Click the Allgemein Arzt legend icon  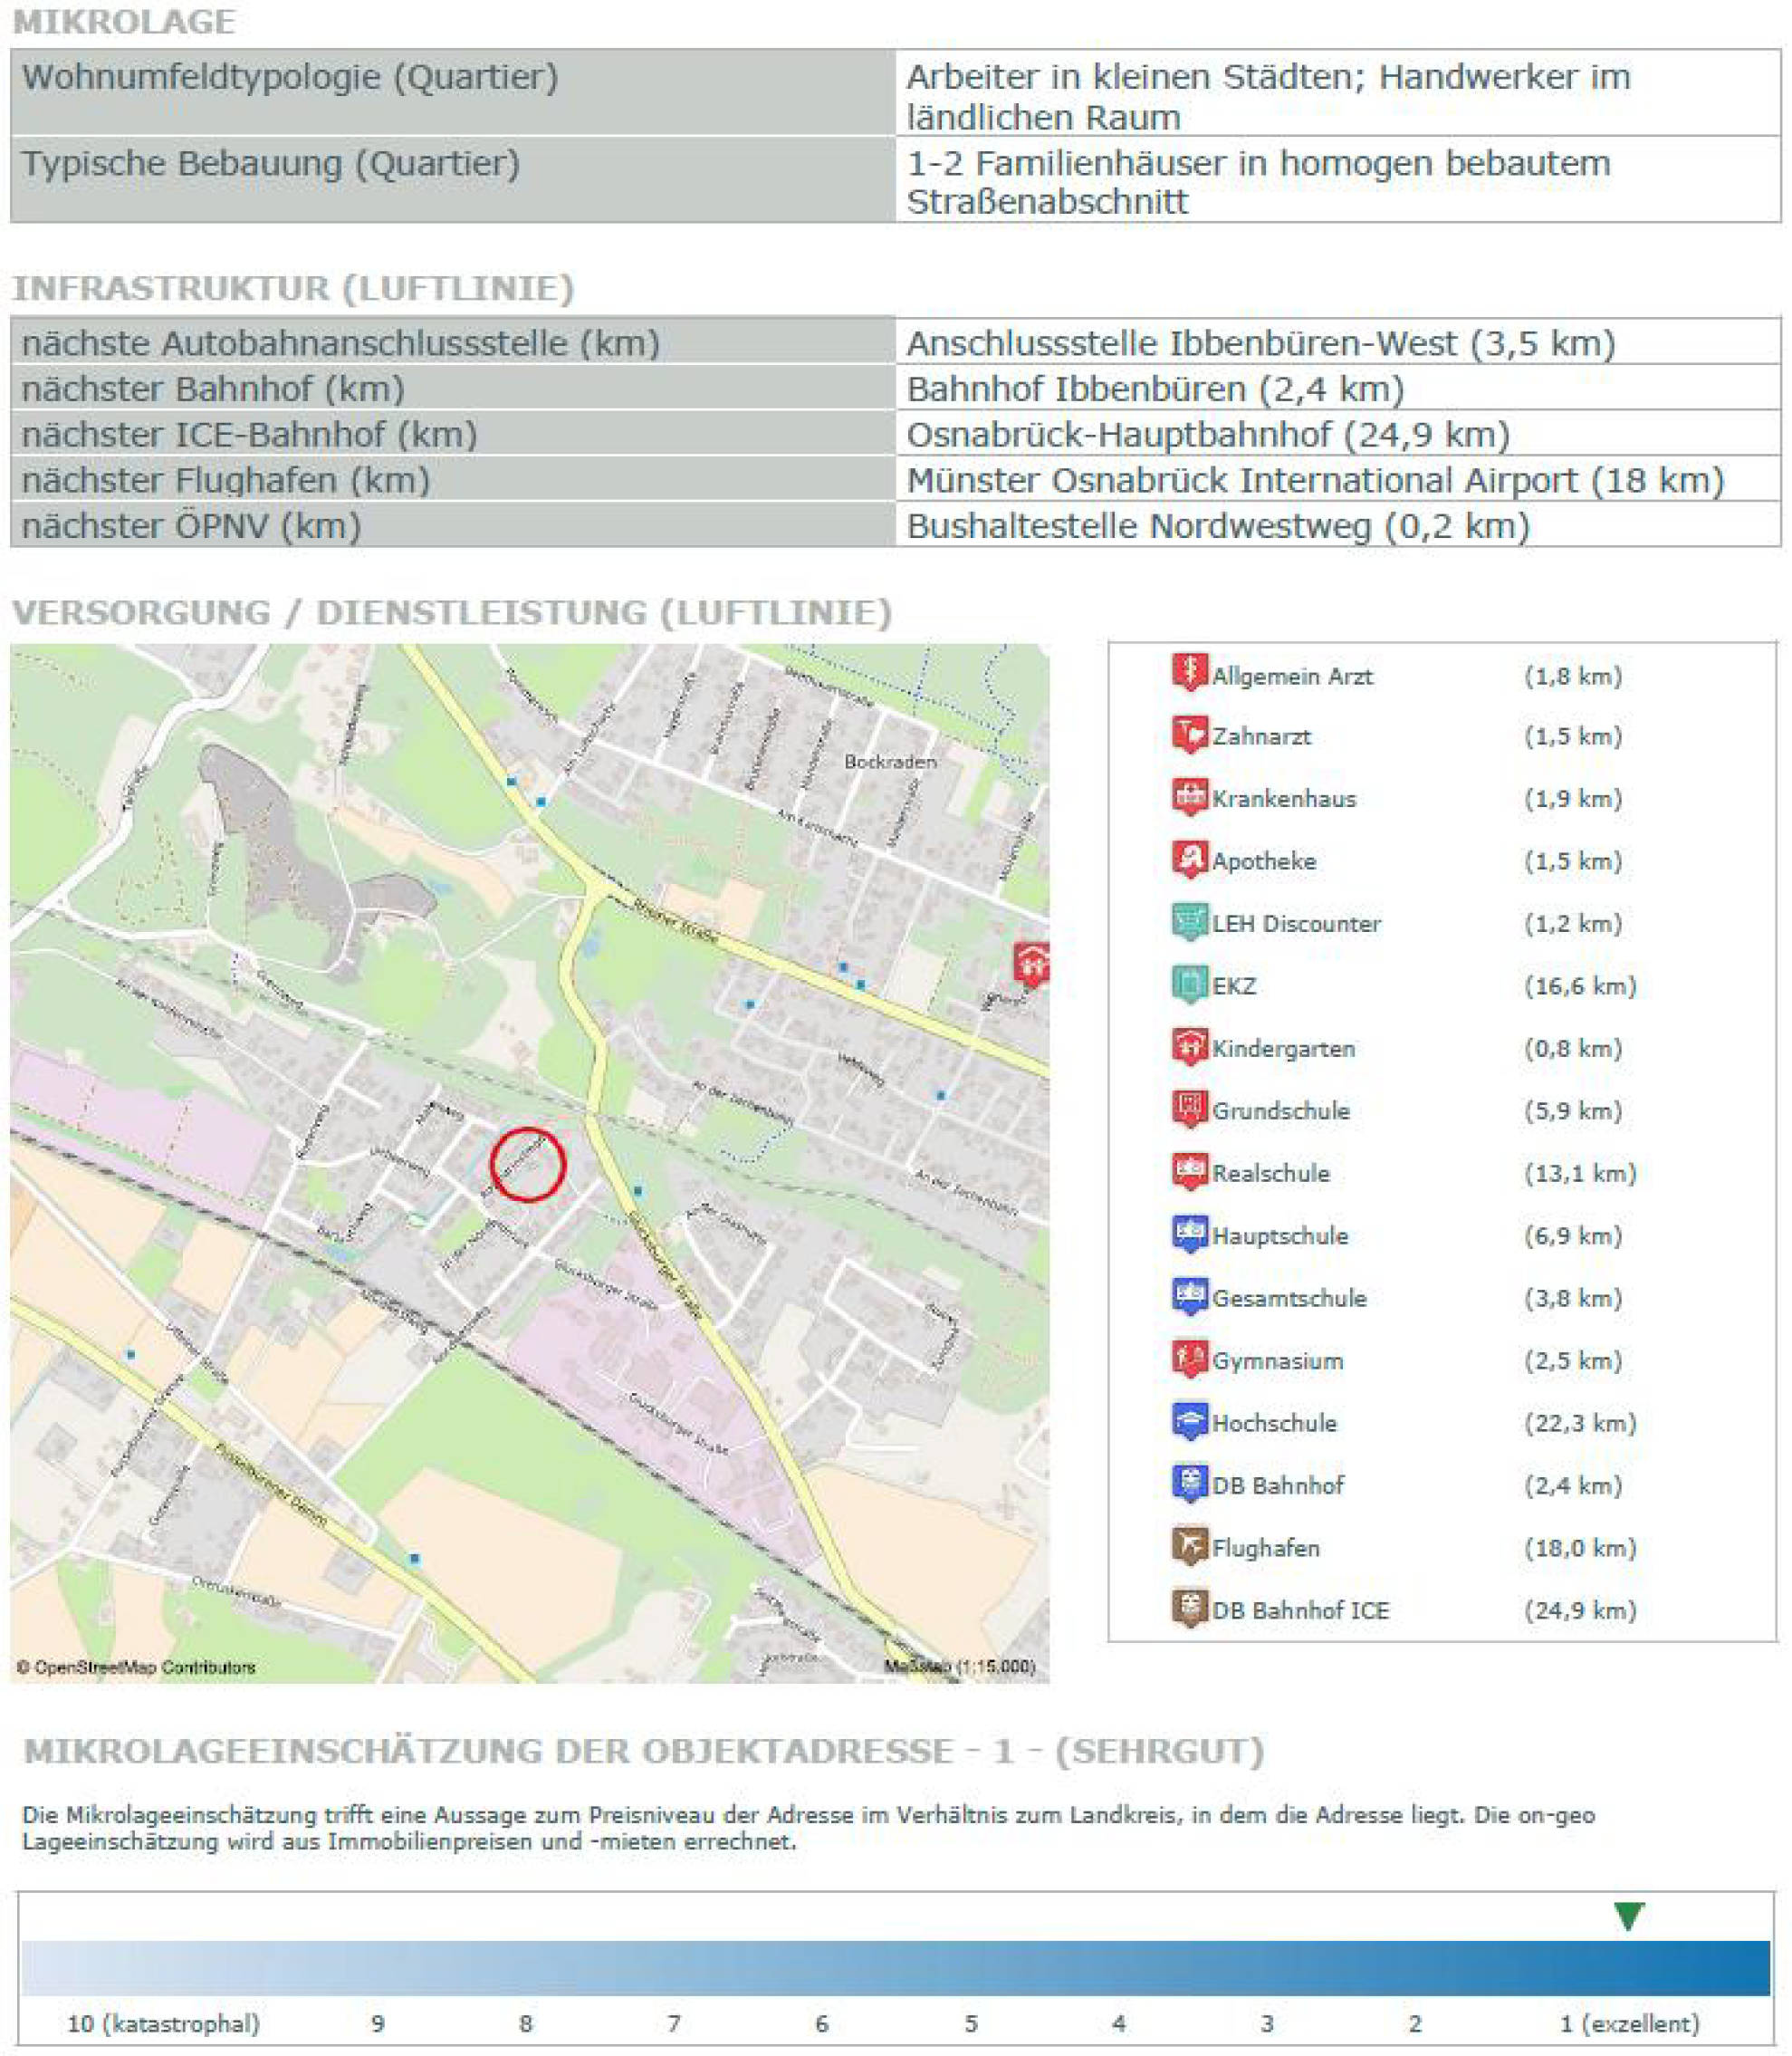click(x=1189, y=673)
